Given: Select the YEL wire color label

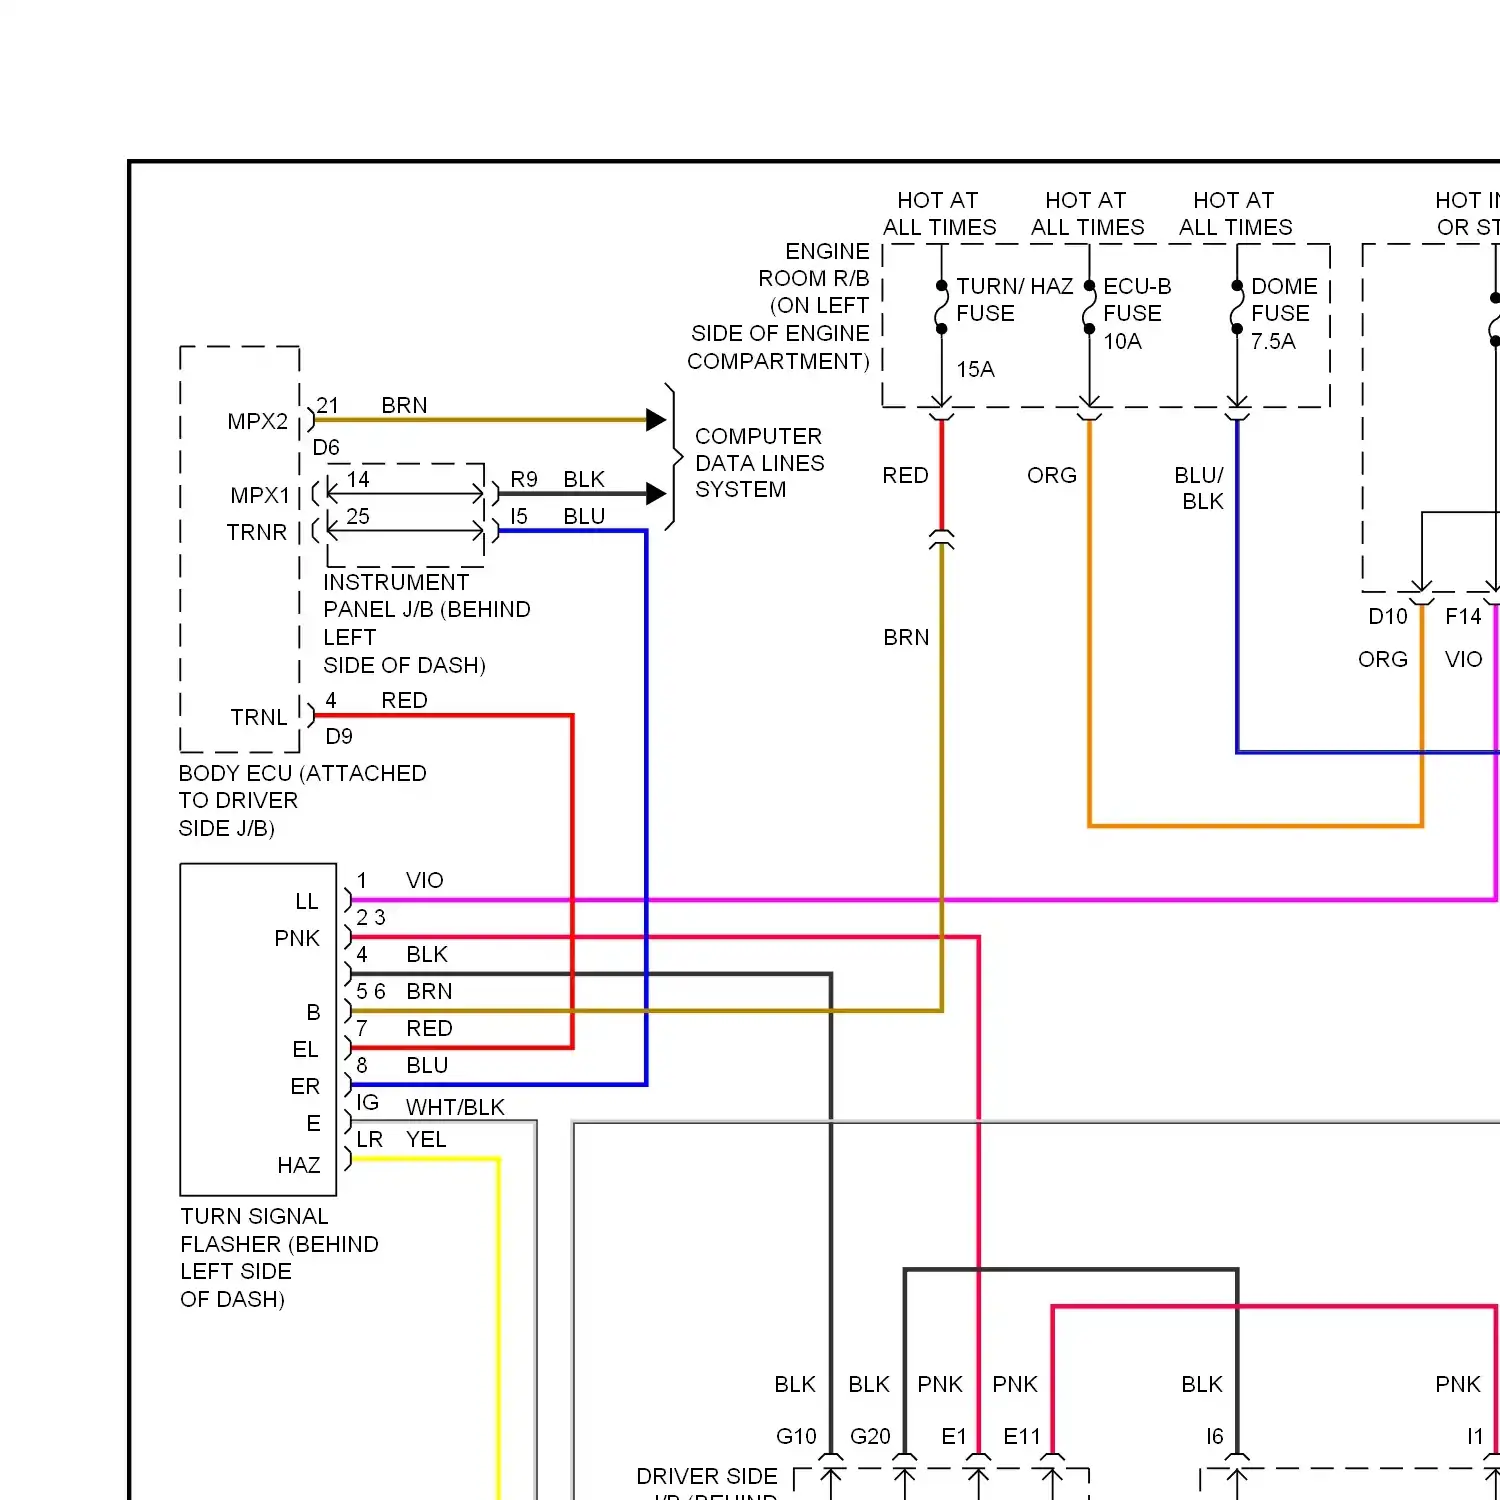Looking at the screenshot, I should click(x=426, y=1139).
